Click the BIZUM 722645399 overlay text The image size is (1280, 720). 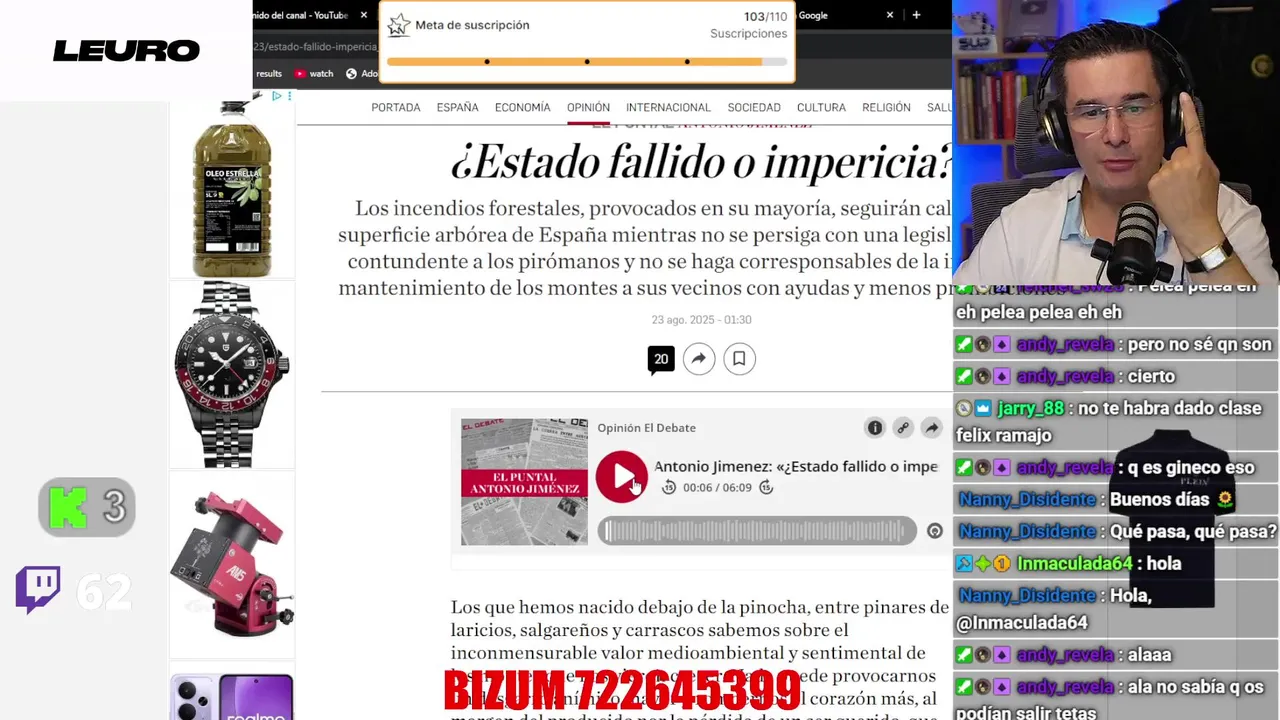622,690
